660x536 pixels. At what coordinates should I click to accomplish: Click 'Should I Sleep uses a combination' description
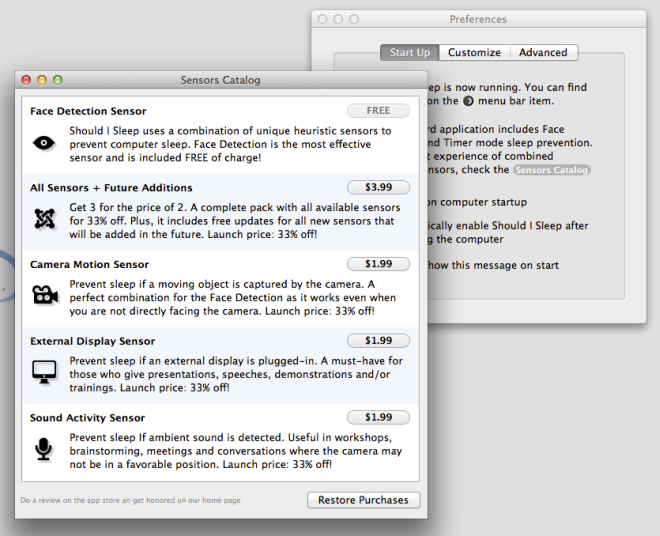[230, 144]
